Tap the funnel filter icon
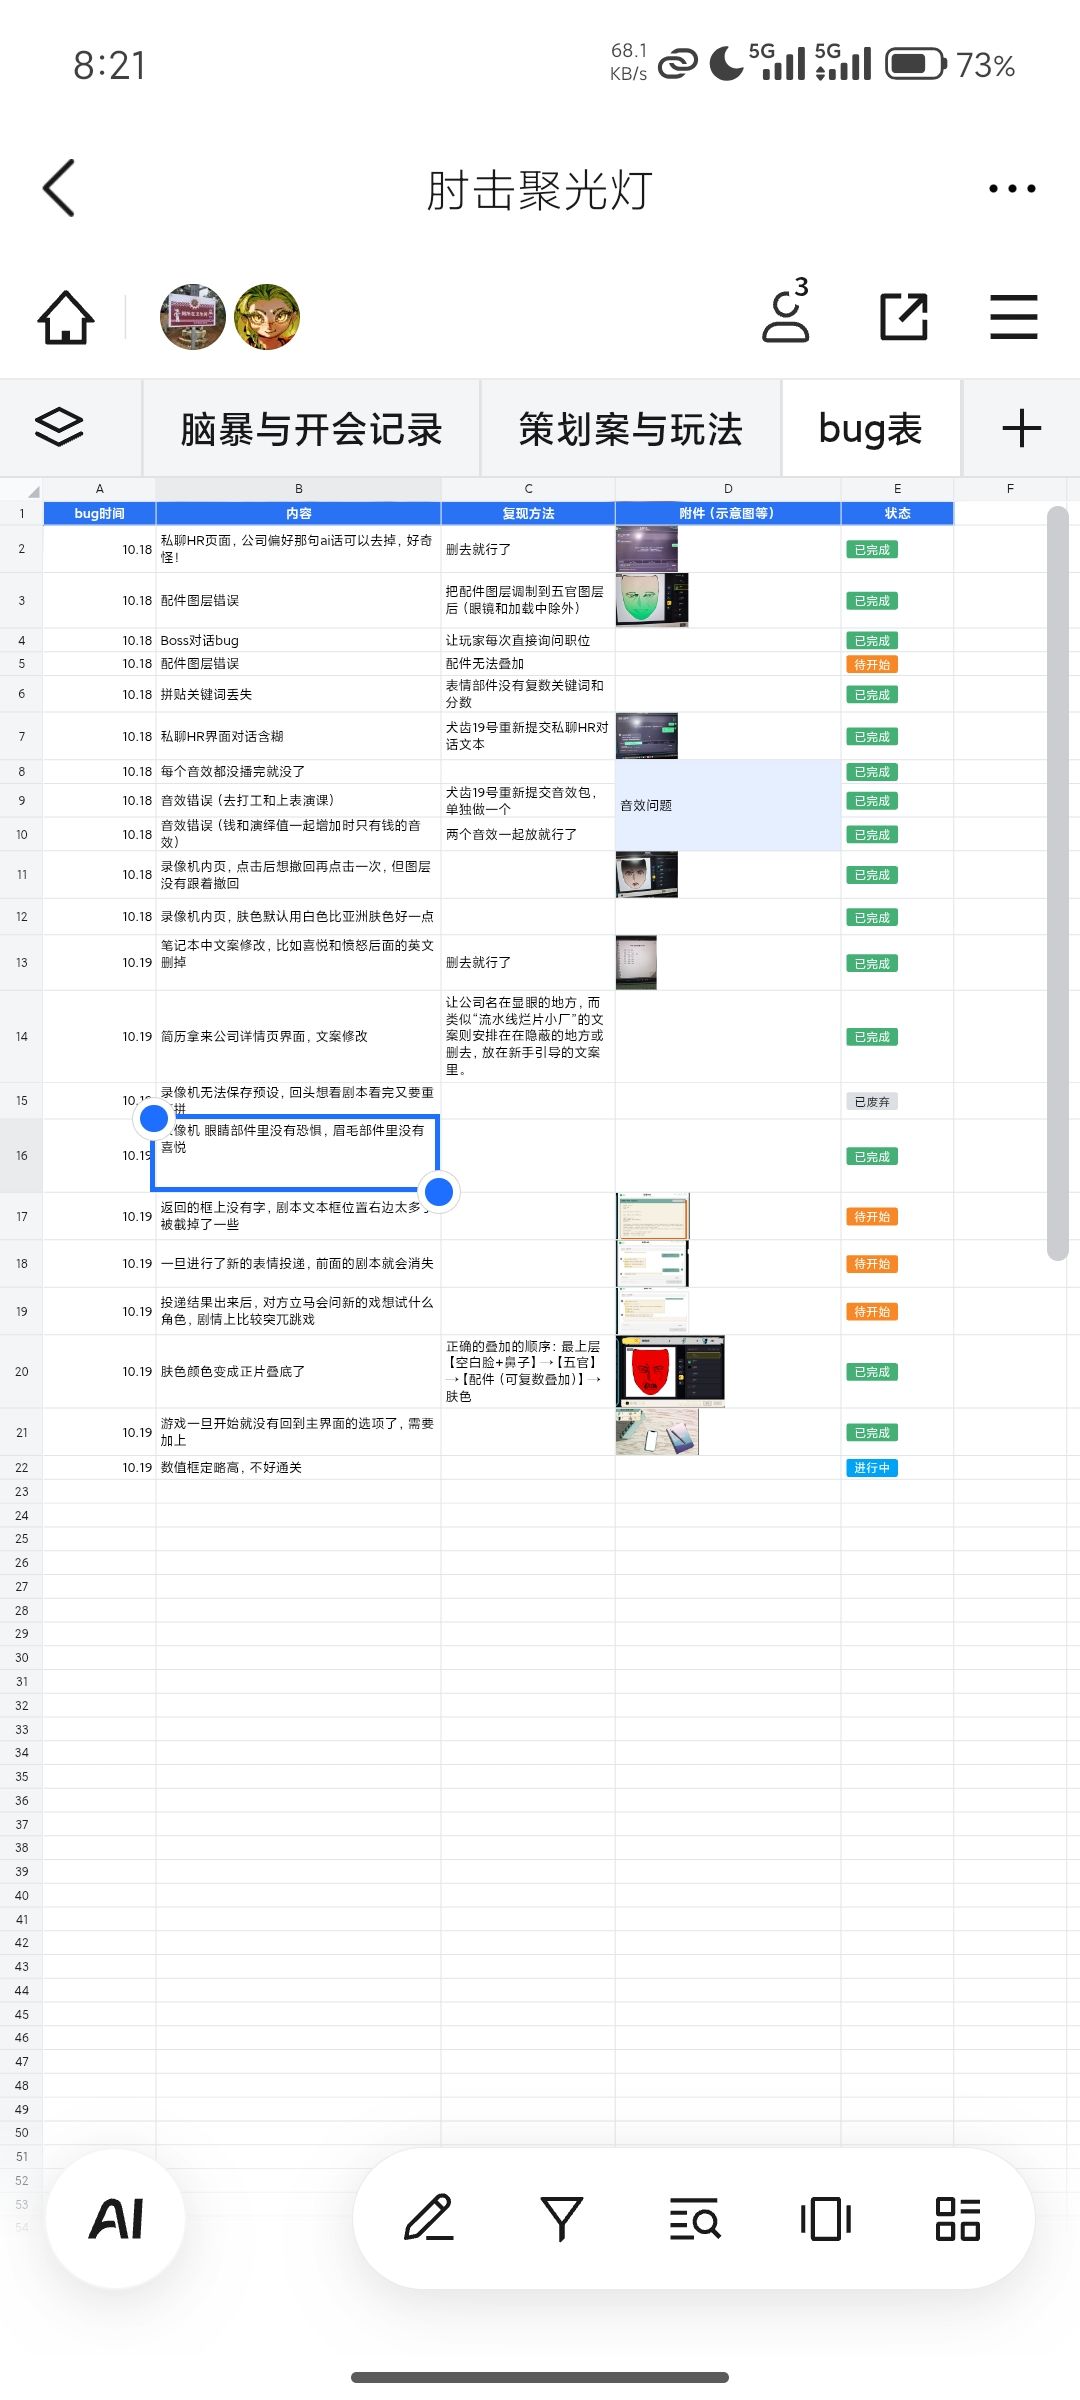The height and width of the screenshot is (2400, 1080). pos(562,2219)
